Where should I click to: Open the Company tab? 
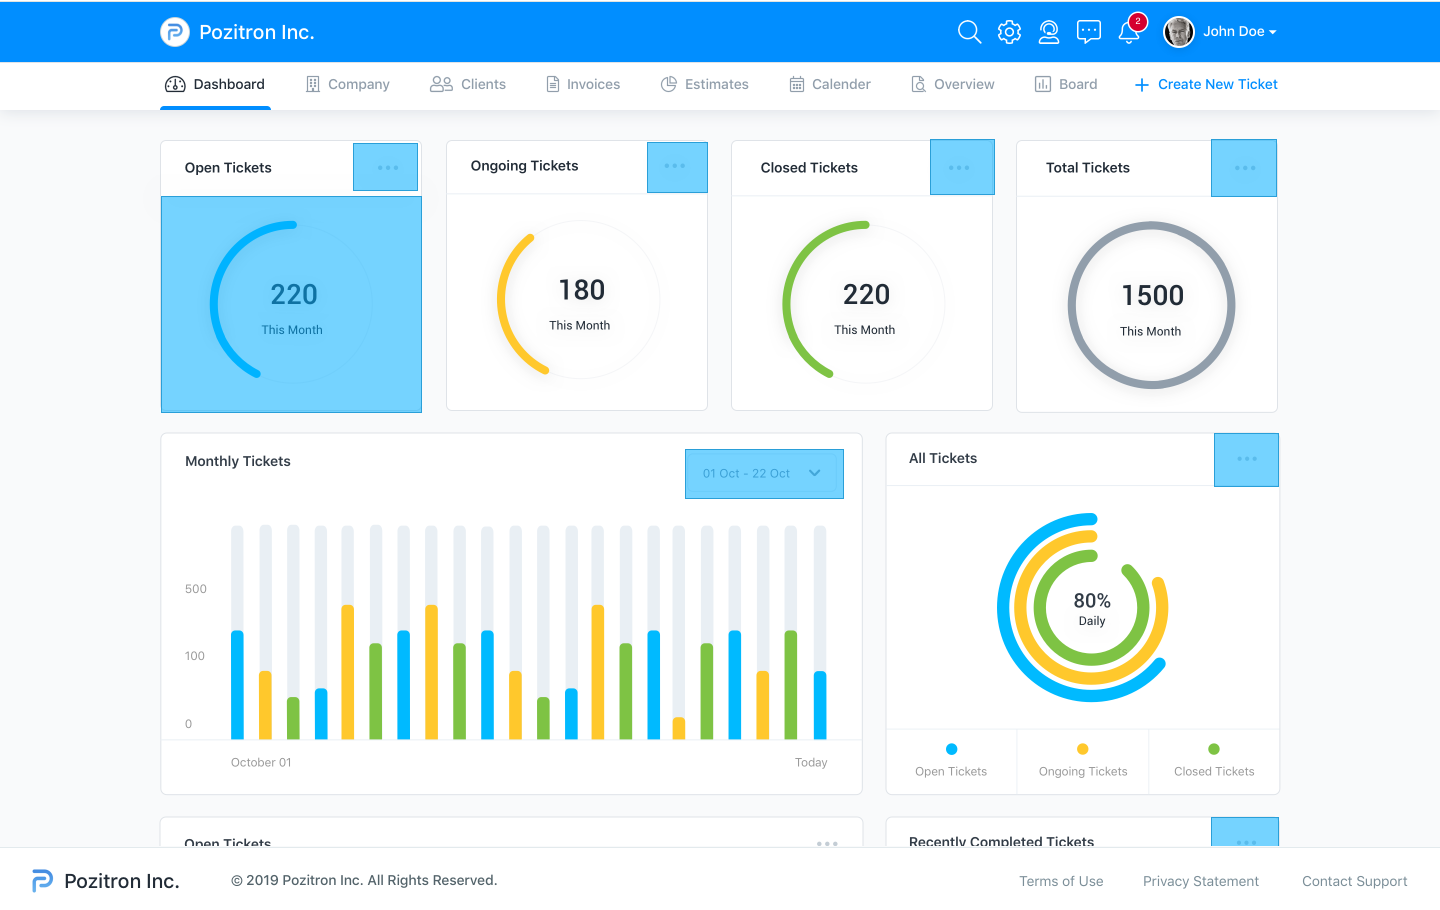pos(347,84)
